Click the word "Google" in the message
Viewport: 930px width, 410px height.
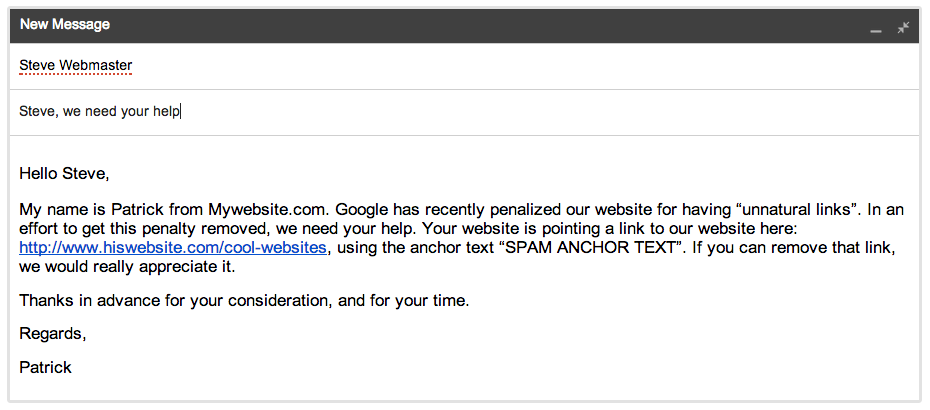(362, 209)
